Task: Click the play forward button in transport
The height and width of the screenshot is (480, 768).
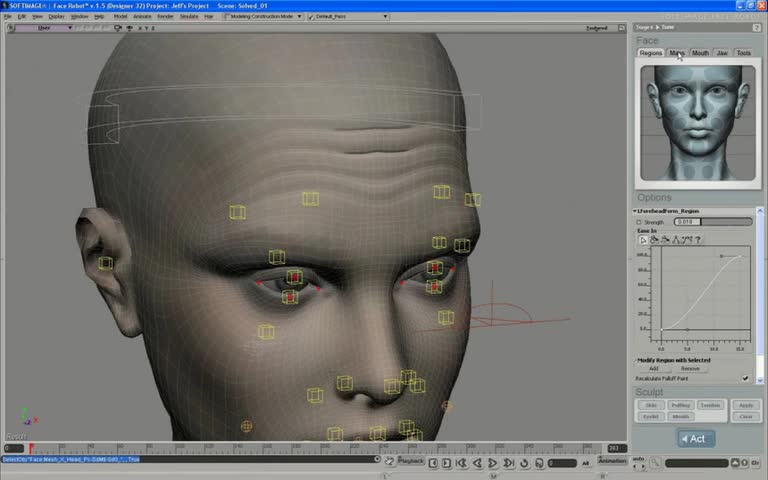Action: pyautogui.click(x=493, y=463)
